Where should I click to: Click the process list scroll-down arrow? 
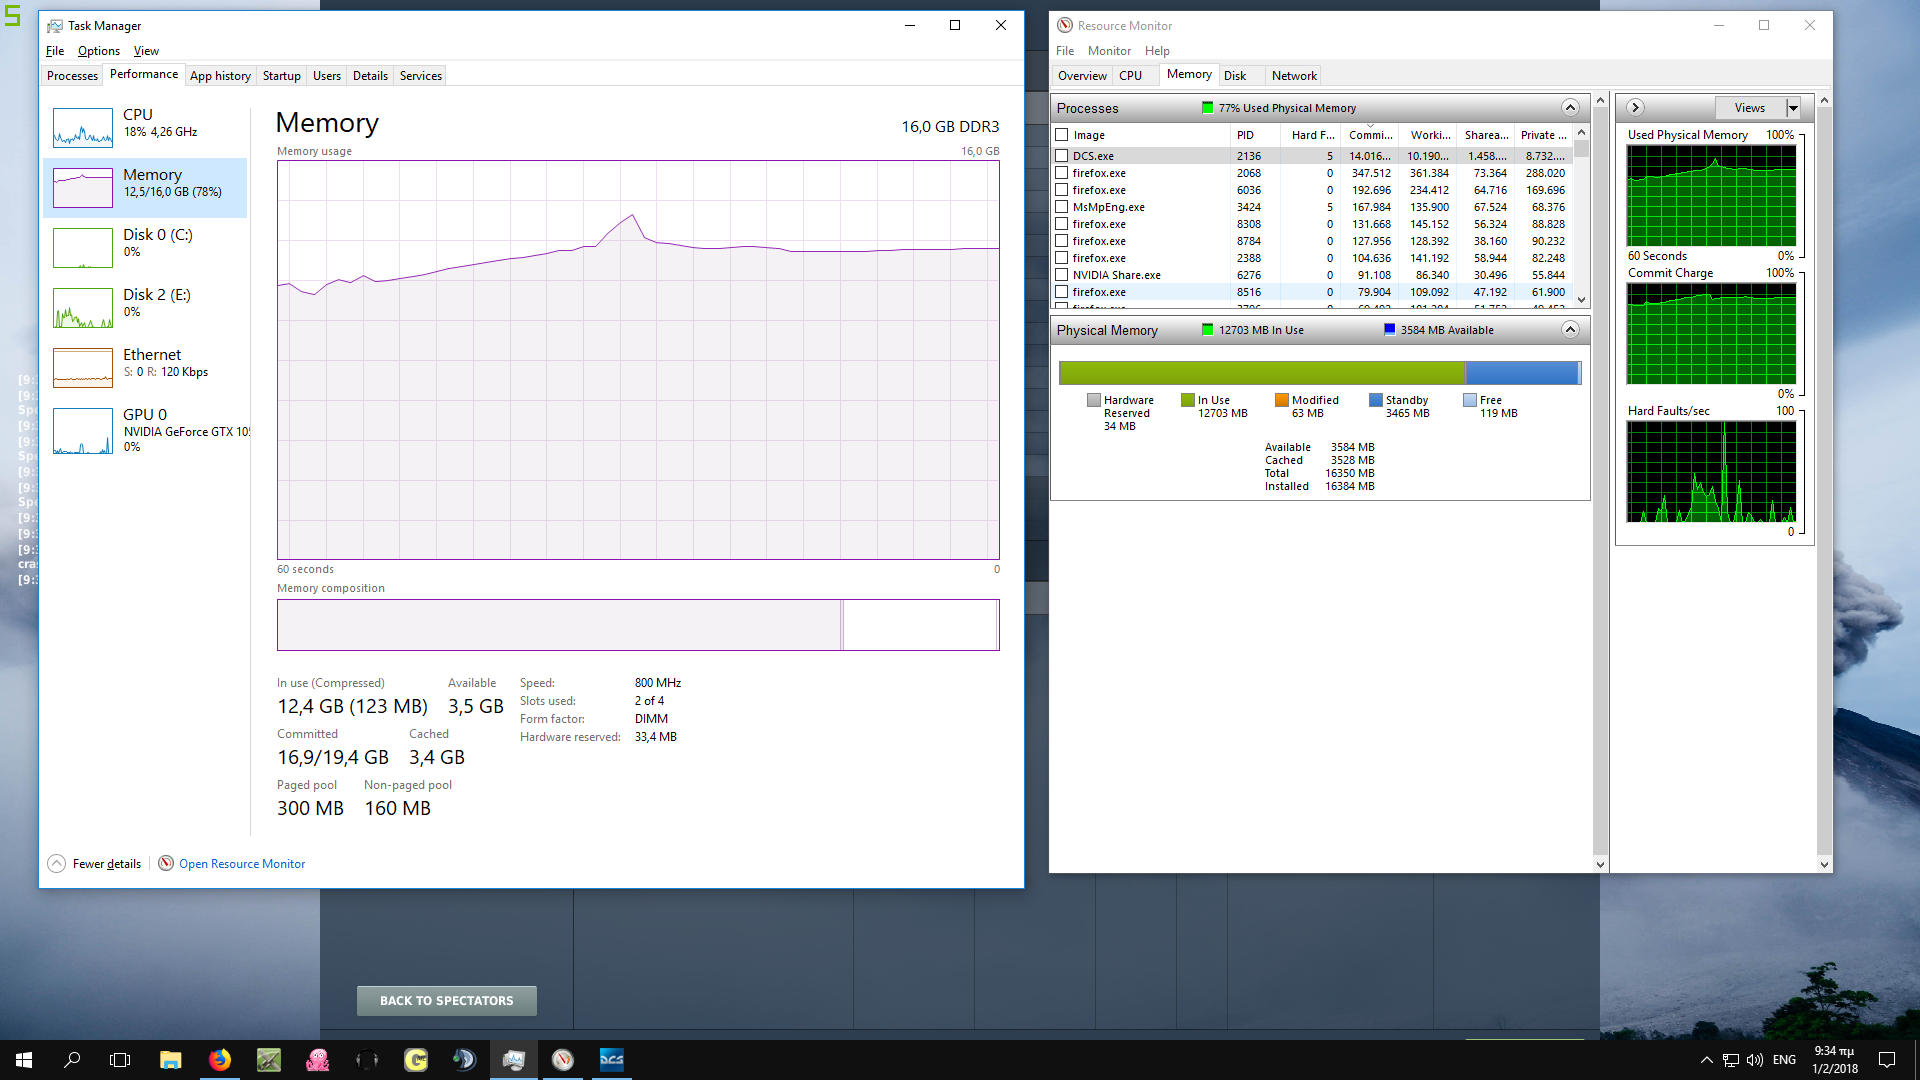(1581, 299)
